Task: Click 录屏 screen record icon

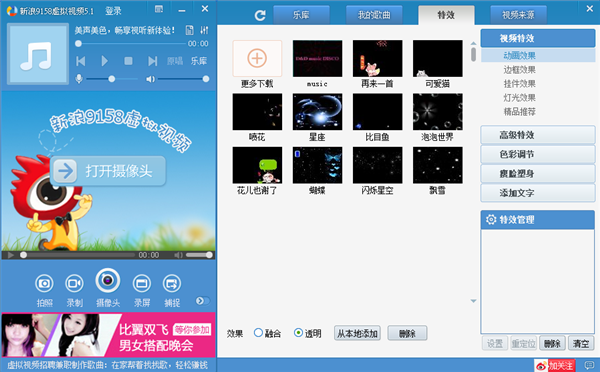Action: click(142, 284)
